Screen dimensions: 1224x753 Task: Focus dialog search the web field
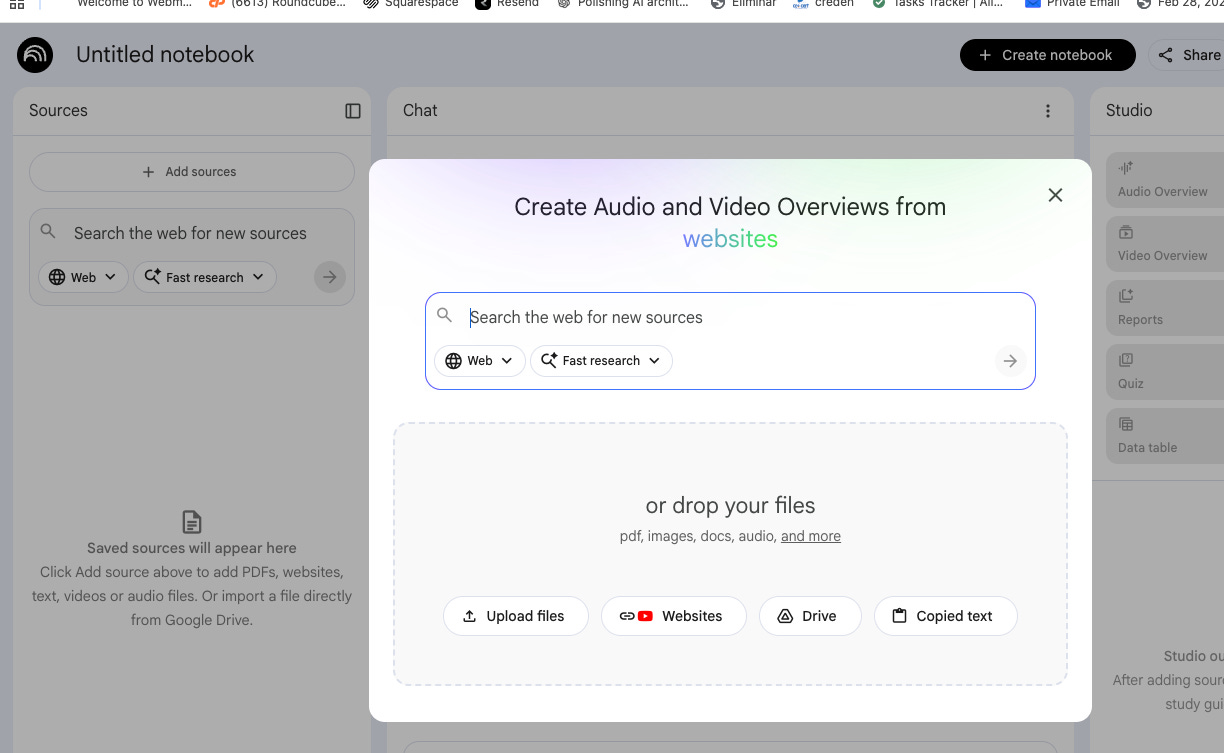click(x=730, y=317)
